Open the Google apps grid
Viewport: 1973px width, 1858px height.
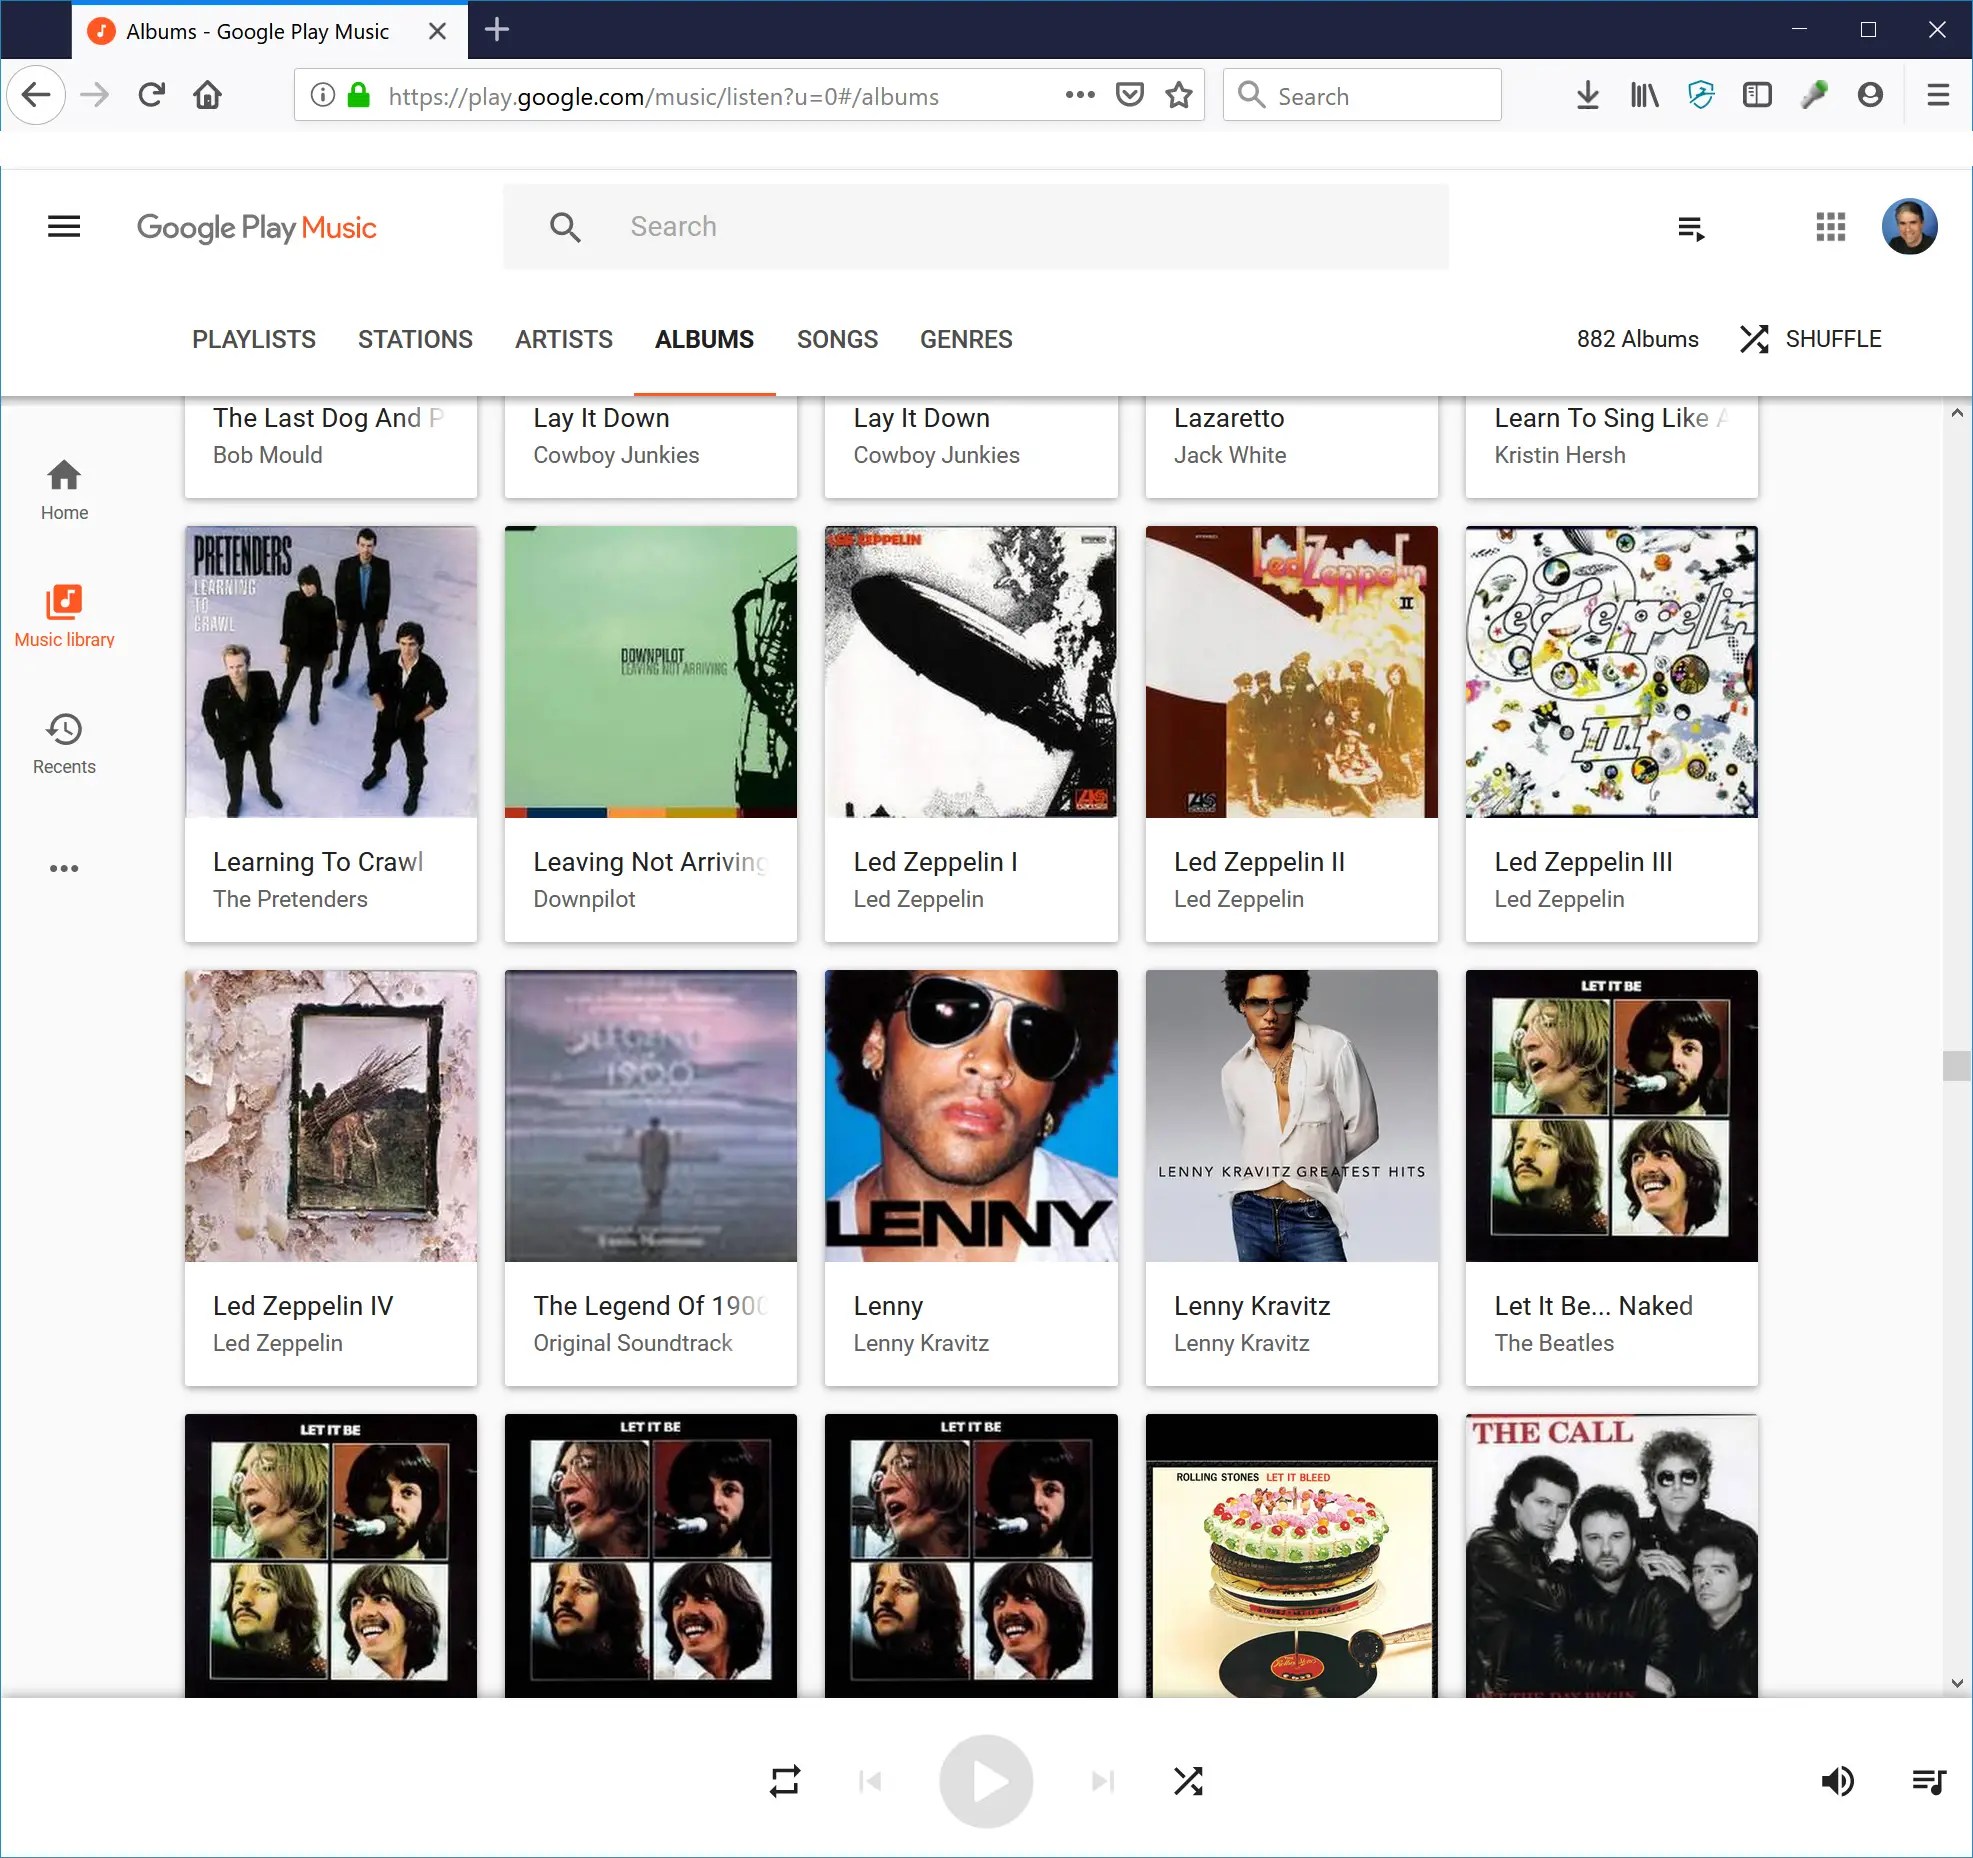click(x=1830, y=227)
